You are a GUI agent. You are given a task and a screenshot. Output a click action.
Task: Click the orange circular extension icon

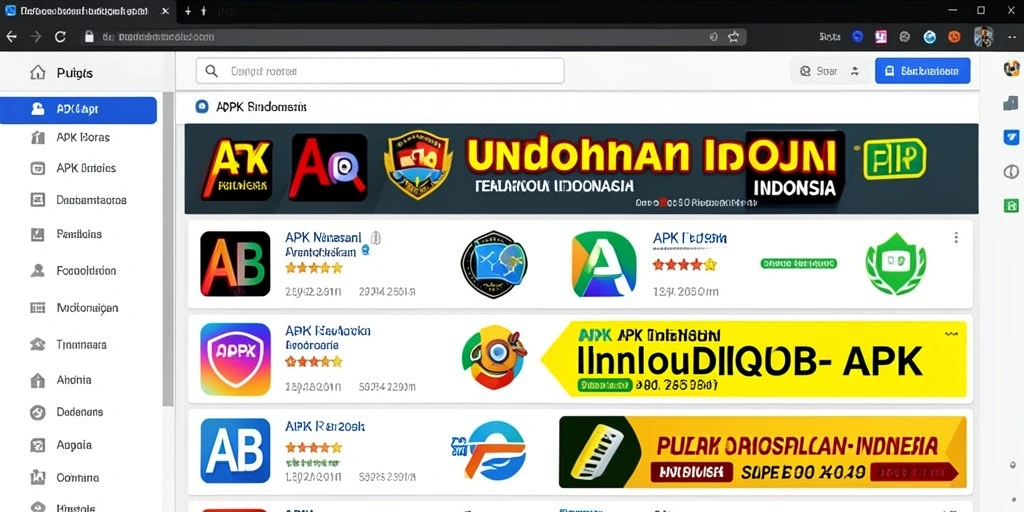coord(954,37)
